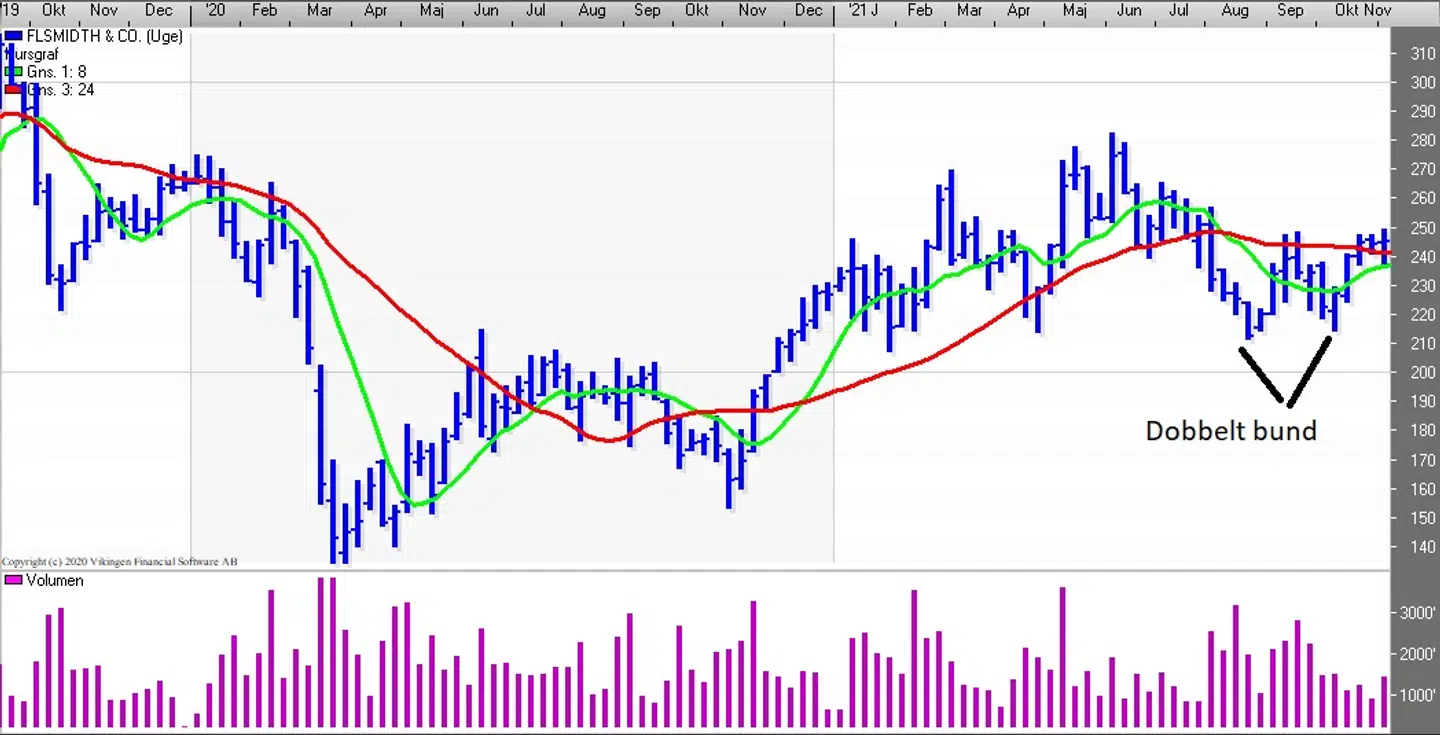Click the 2000' volume axis label

click(1417, 654)
